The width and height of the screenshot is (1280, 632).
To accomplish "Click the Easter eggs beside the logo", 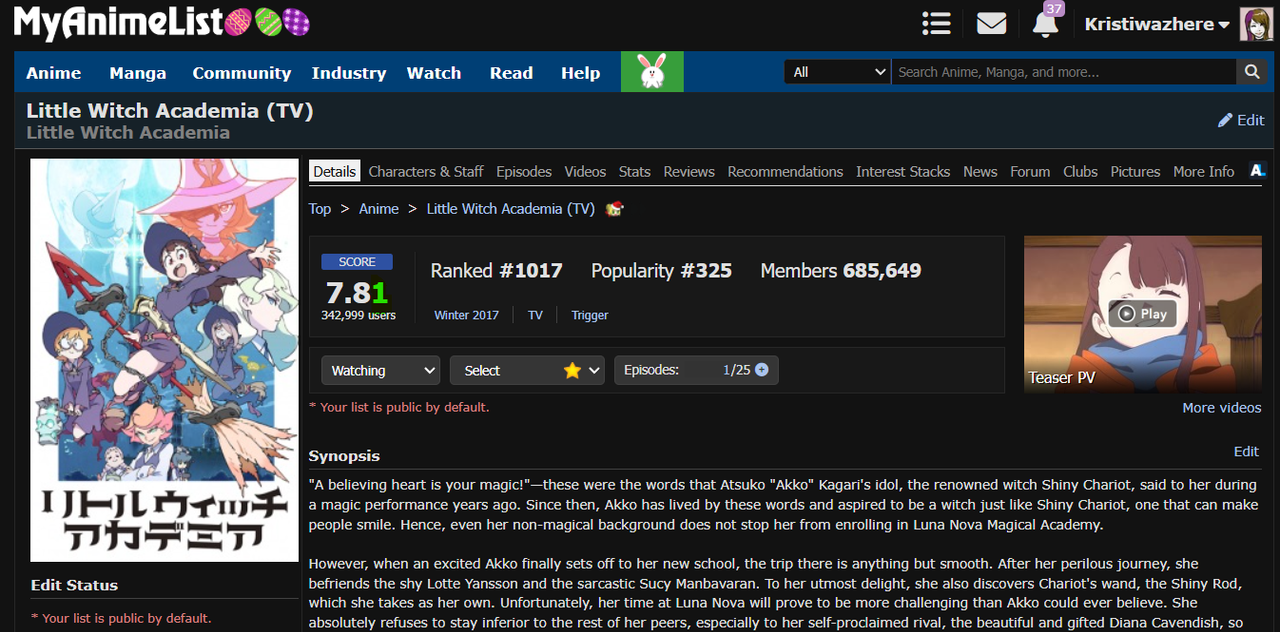I will [x=267, y=23].
